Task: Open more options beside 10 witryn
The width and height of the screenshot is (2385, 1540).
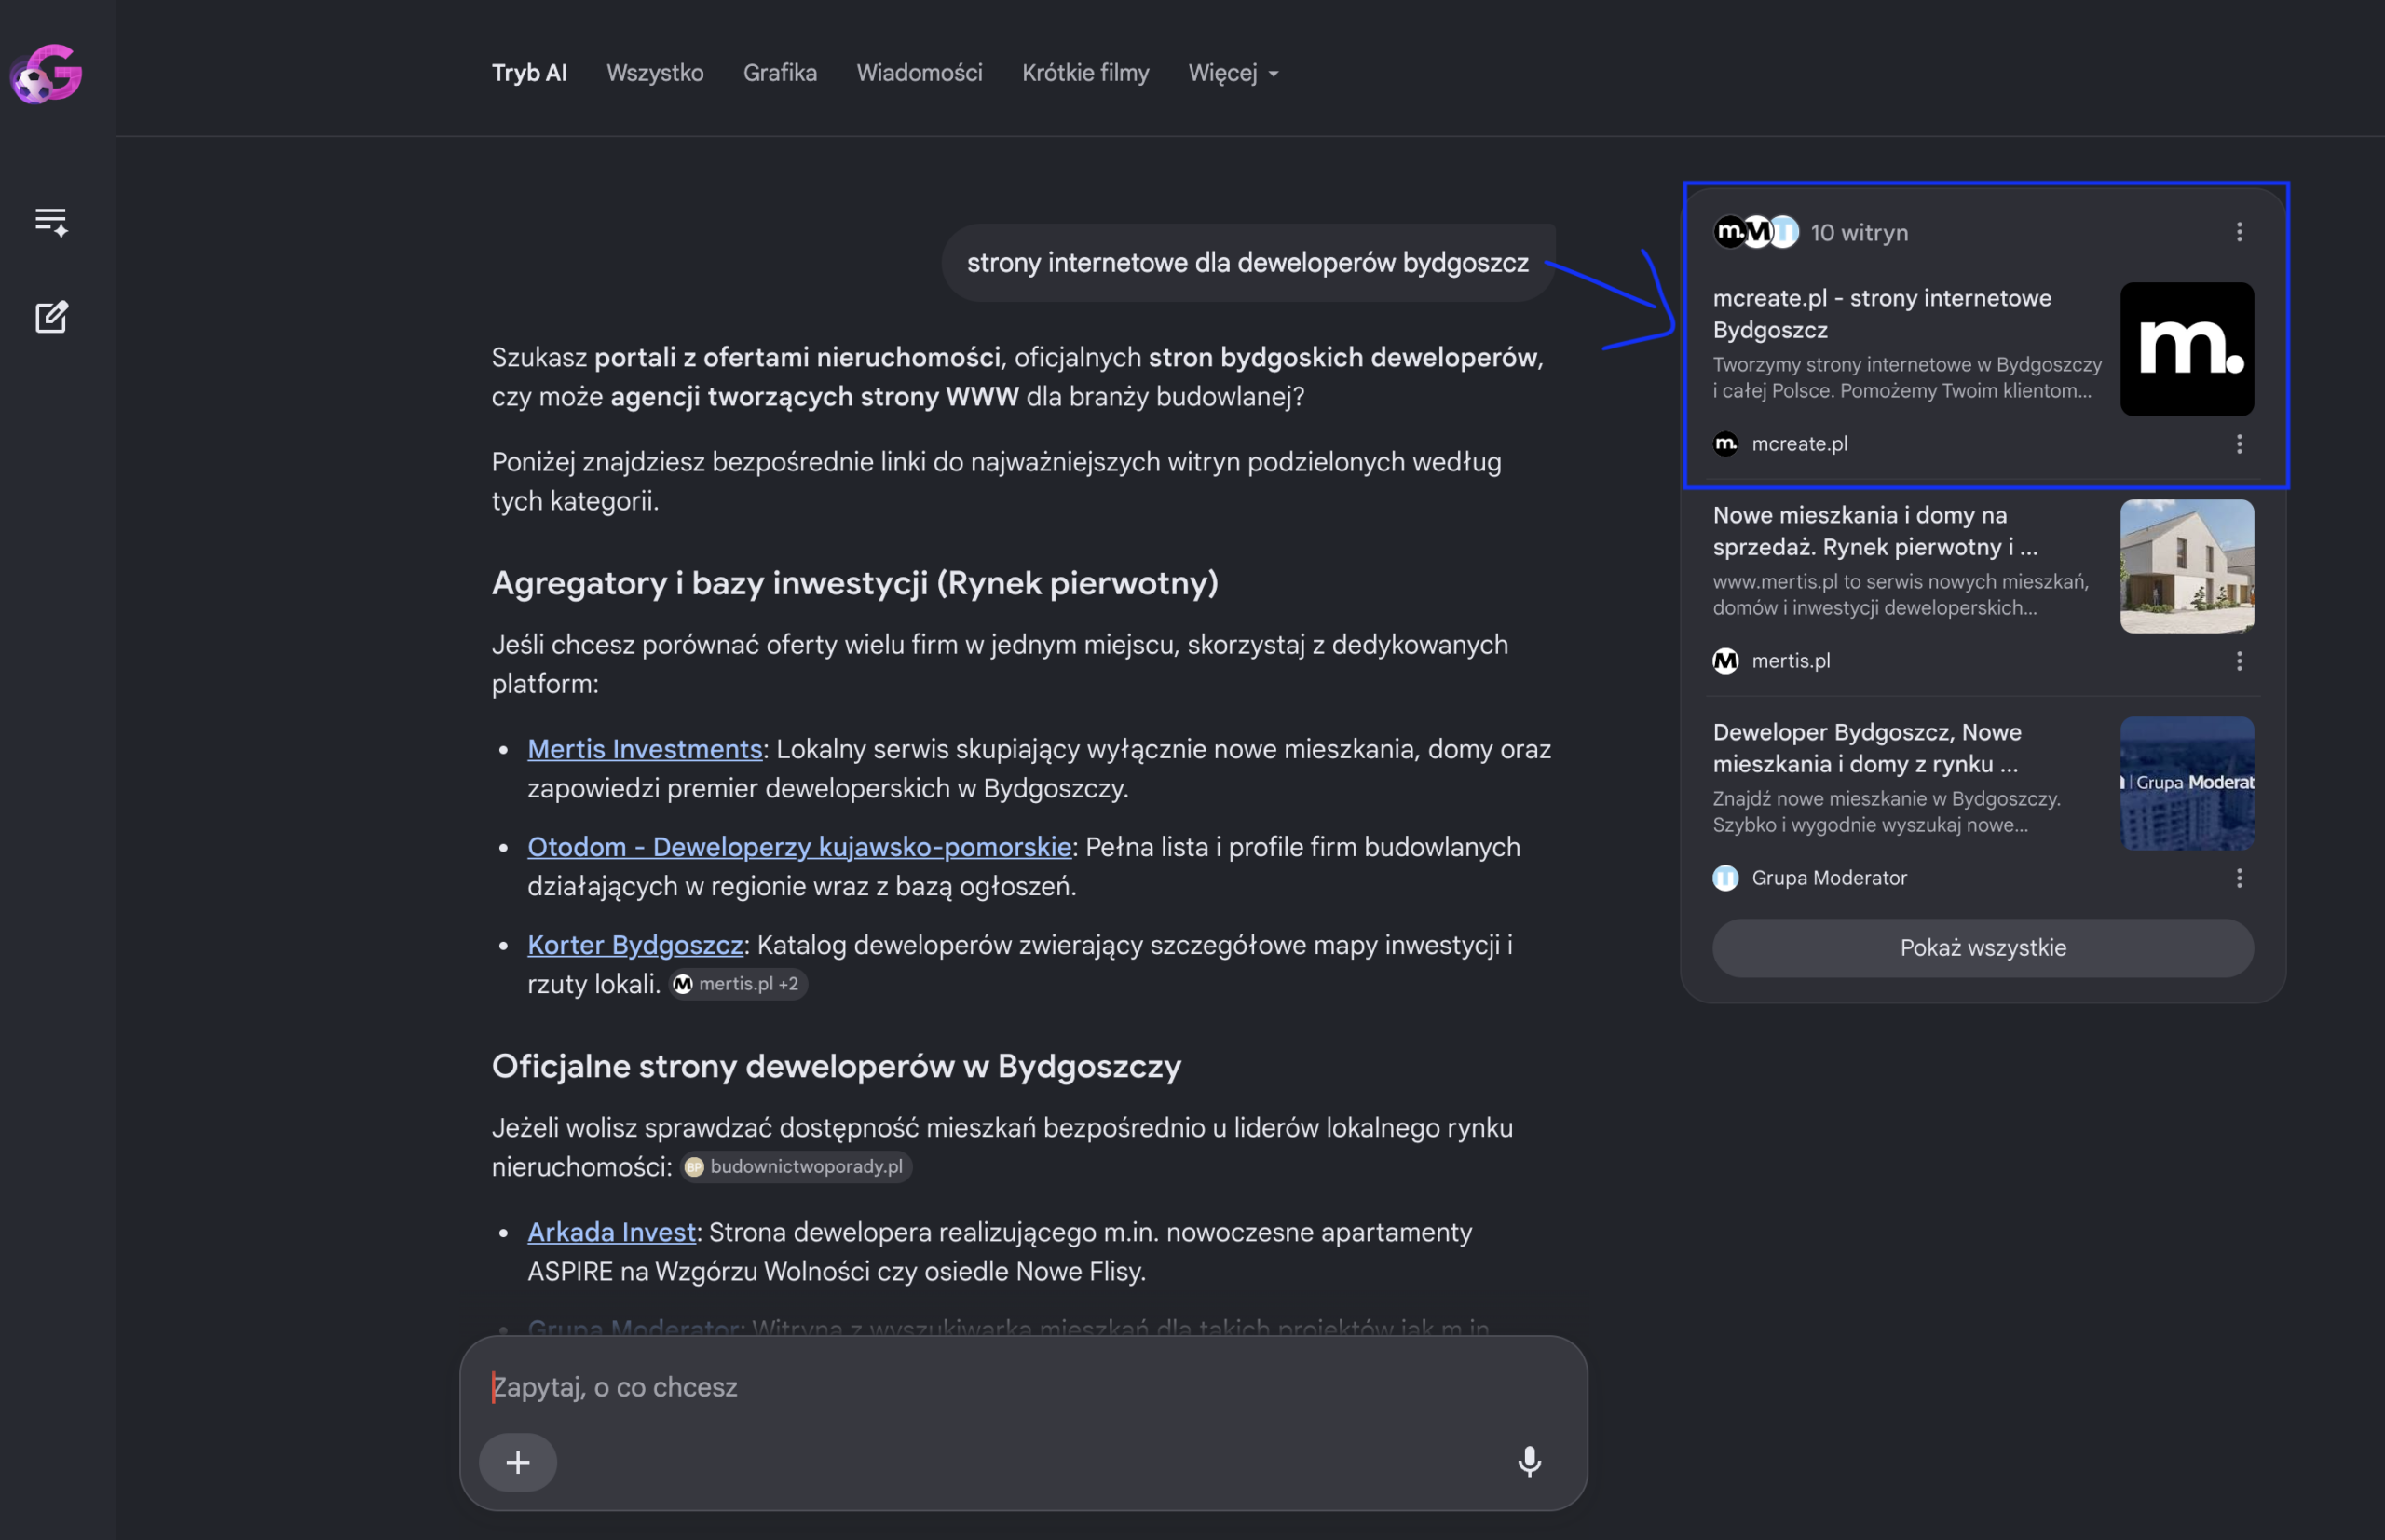Action: [2239, 232]
